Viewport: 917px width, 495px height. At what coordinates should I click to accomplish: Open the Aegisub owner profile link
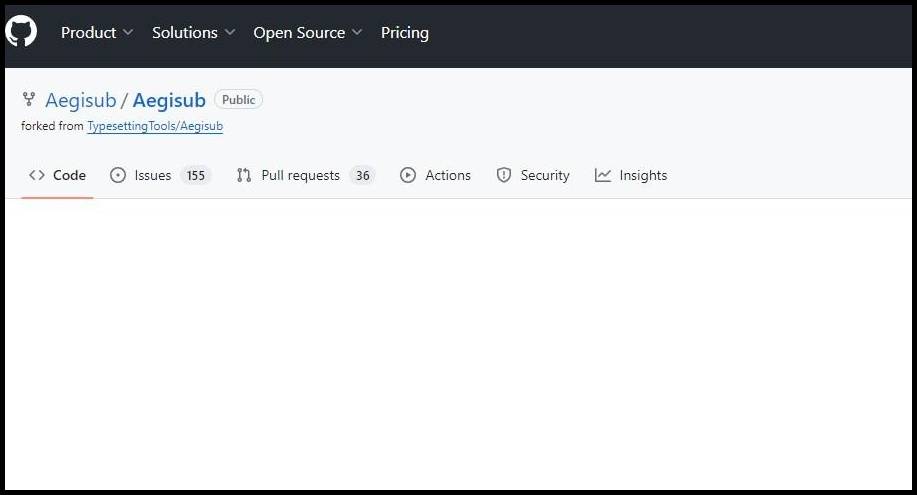point(81,100)
